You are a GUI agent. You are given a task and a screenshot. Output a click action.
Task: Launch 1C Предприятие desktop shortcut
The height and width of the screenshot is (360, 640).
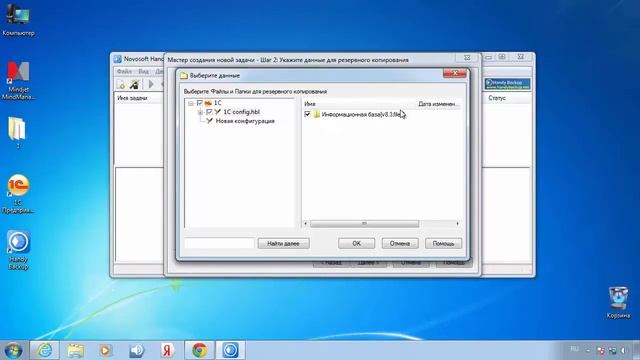pyautogui.click(x=18, y=194)
